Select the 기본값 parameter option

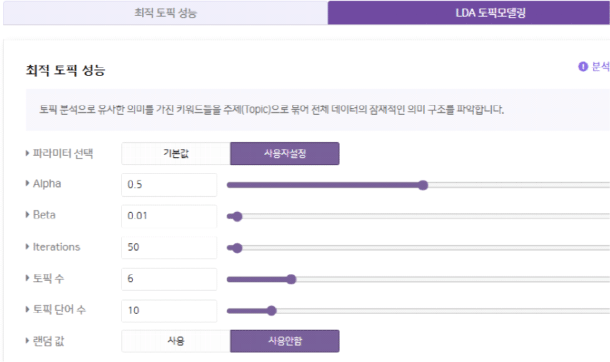176,154
